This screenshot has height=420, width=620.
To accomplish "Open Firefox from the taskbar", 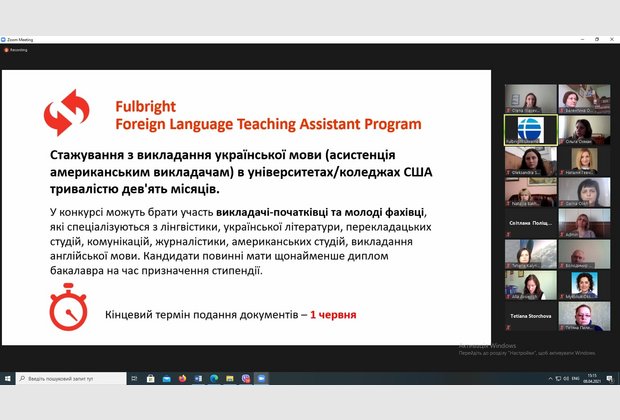I will pyautogui.click(x=182, y=378).
